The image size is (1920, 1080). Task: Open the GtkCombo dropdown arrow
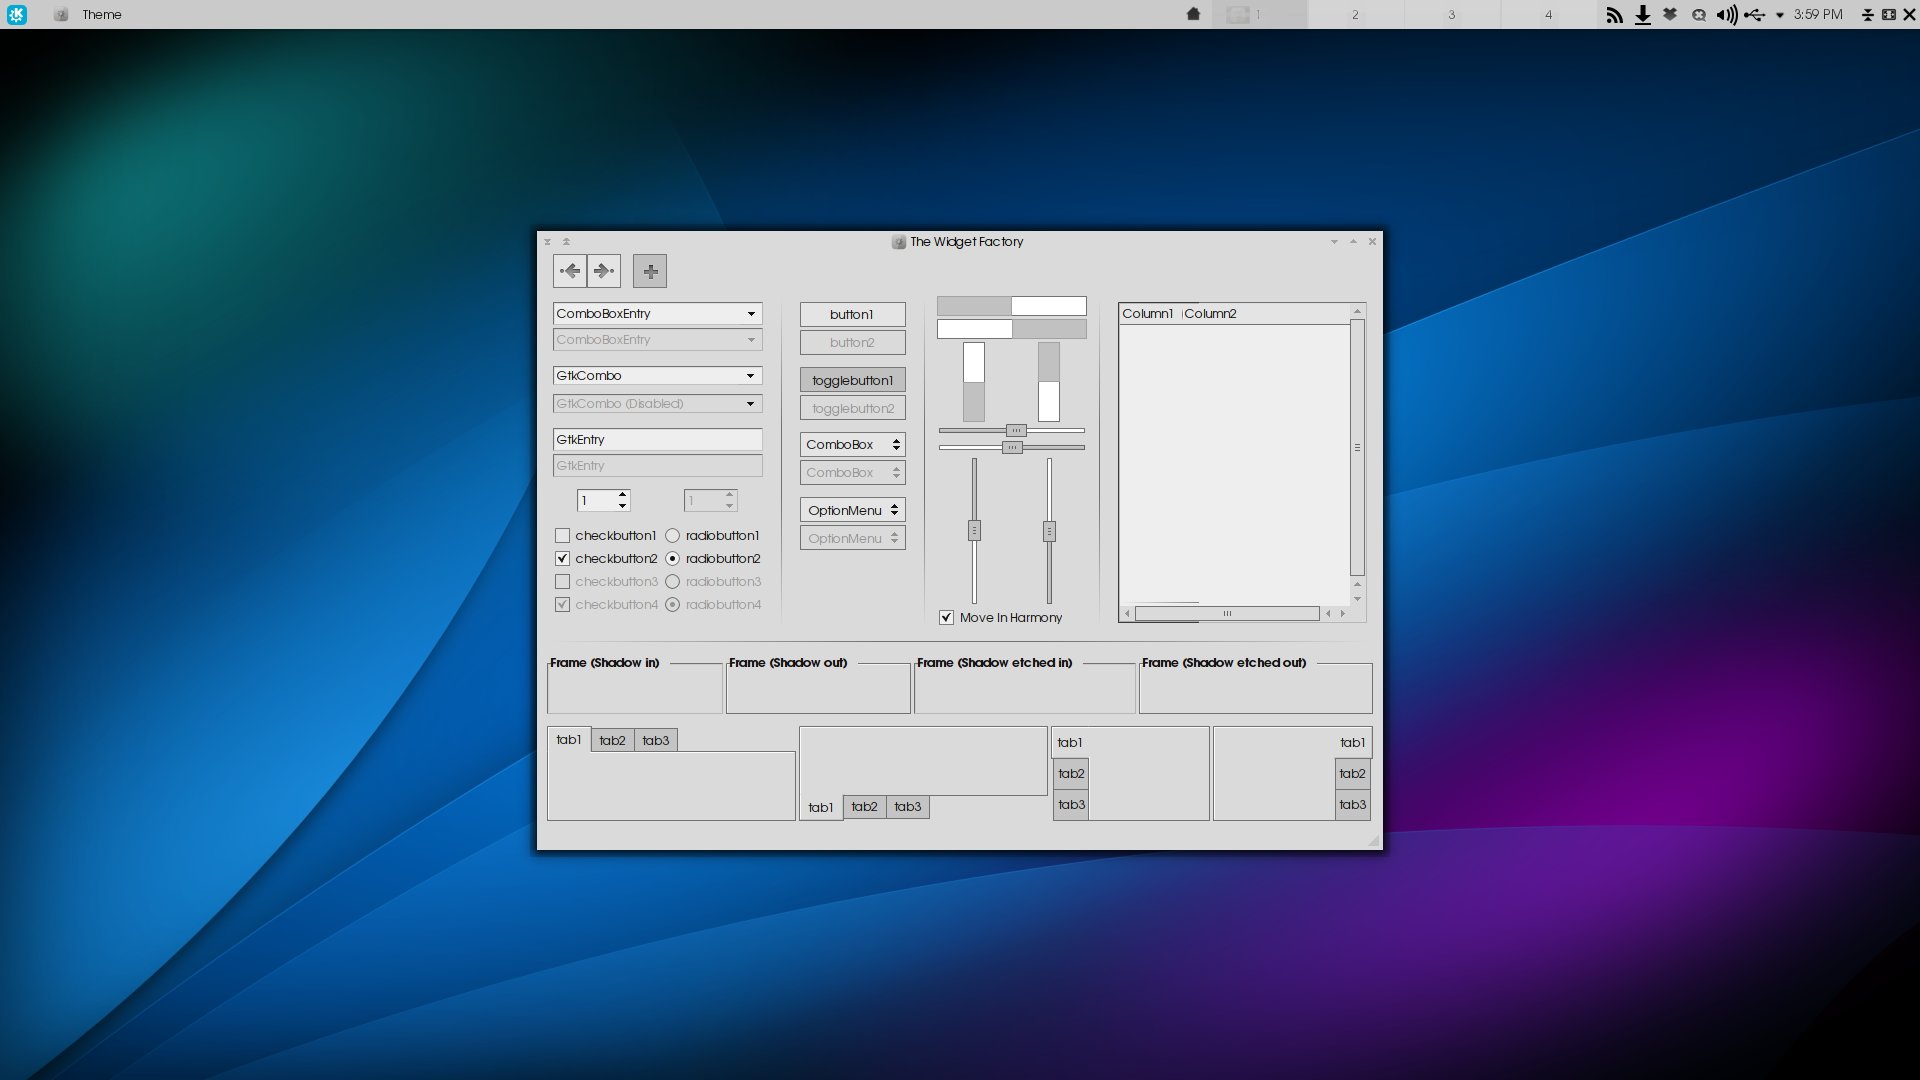[750, 376]
